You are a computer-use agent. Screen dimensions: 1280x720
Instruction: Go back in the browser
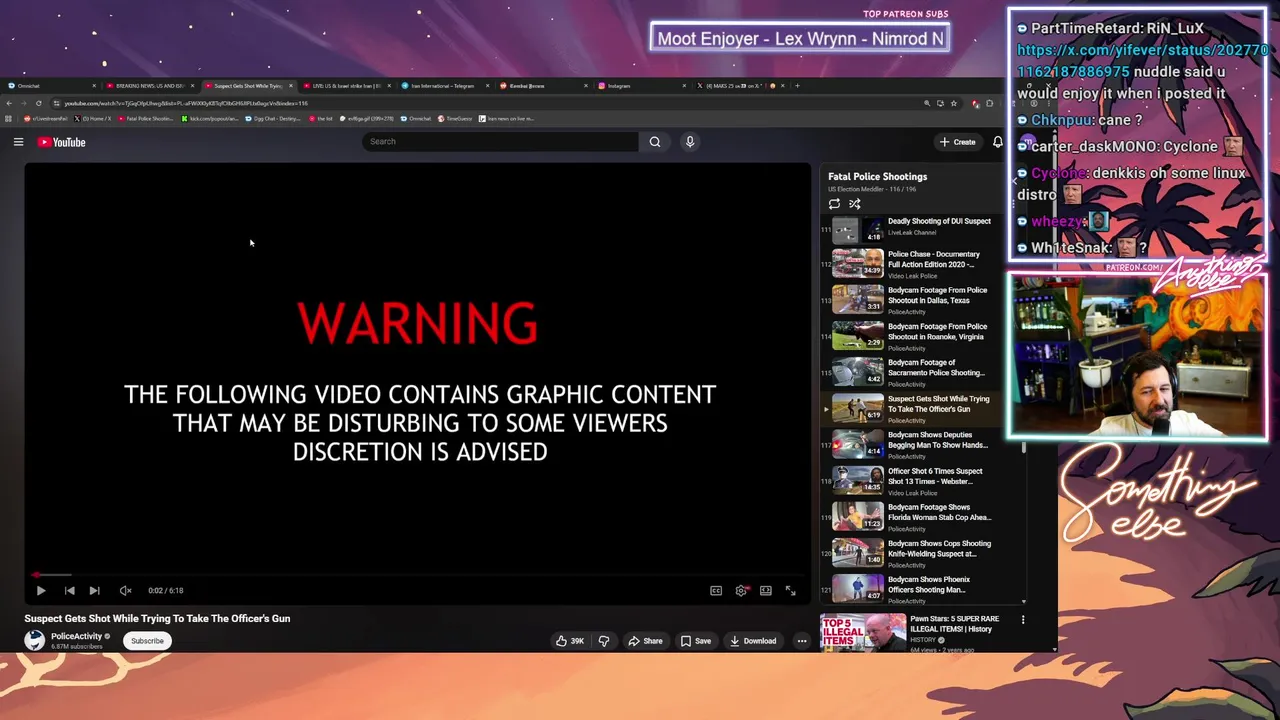pos(9,103)
